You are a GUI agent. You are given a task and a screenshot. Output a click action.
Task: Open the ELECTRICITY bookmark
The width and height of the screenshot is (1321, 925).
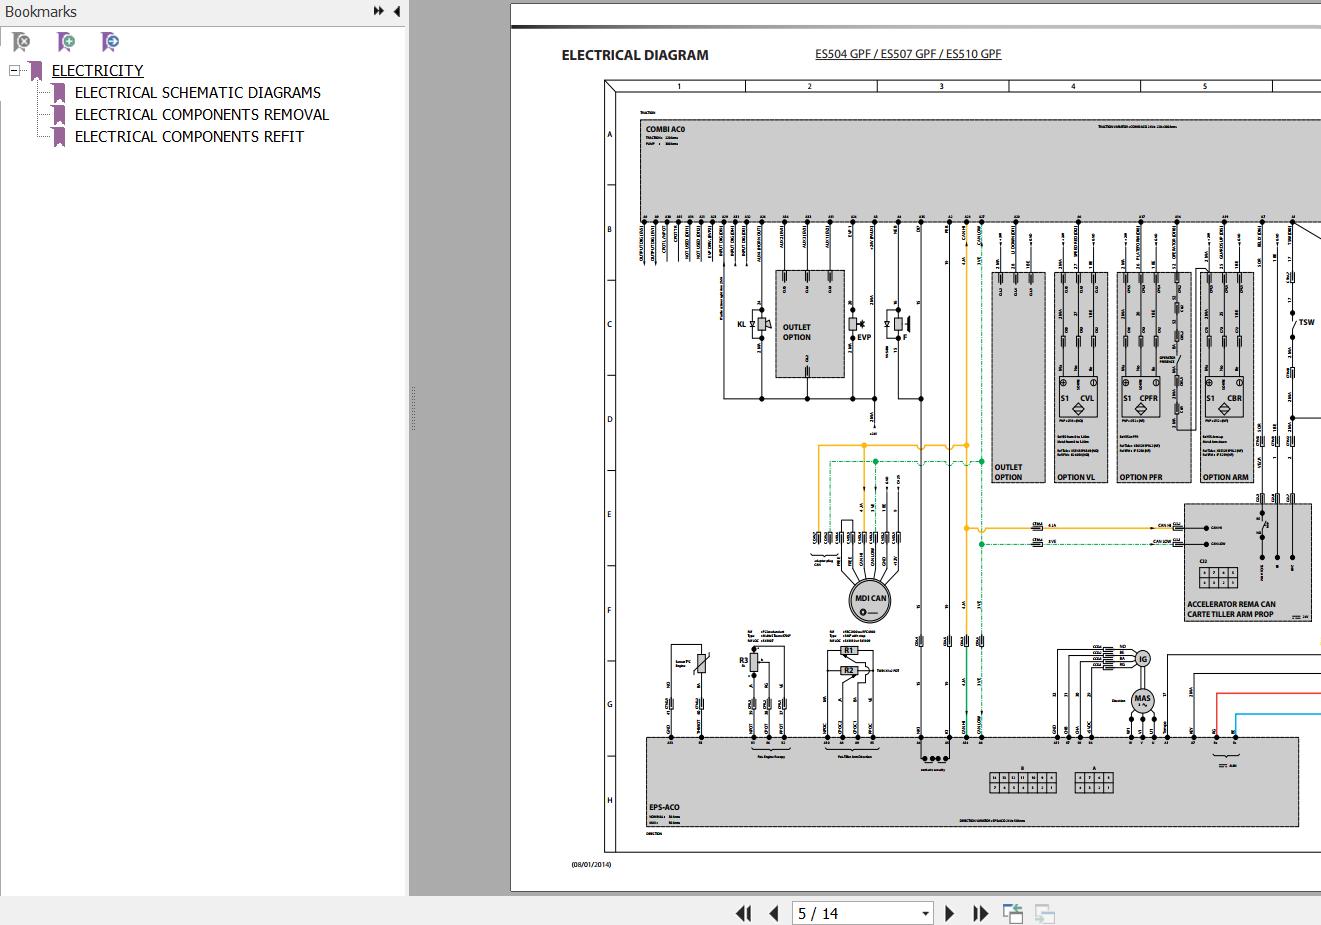pos(97,70)
